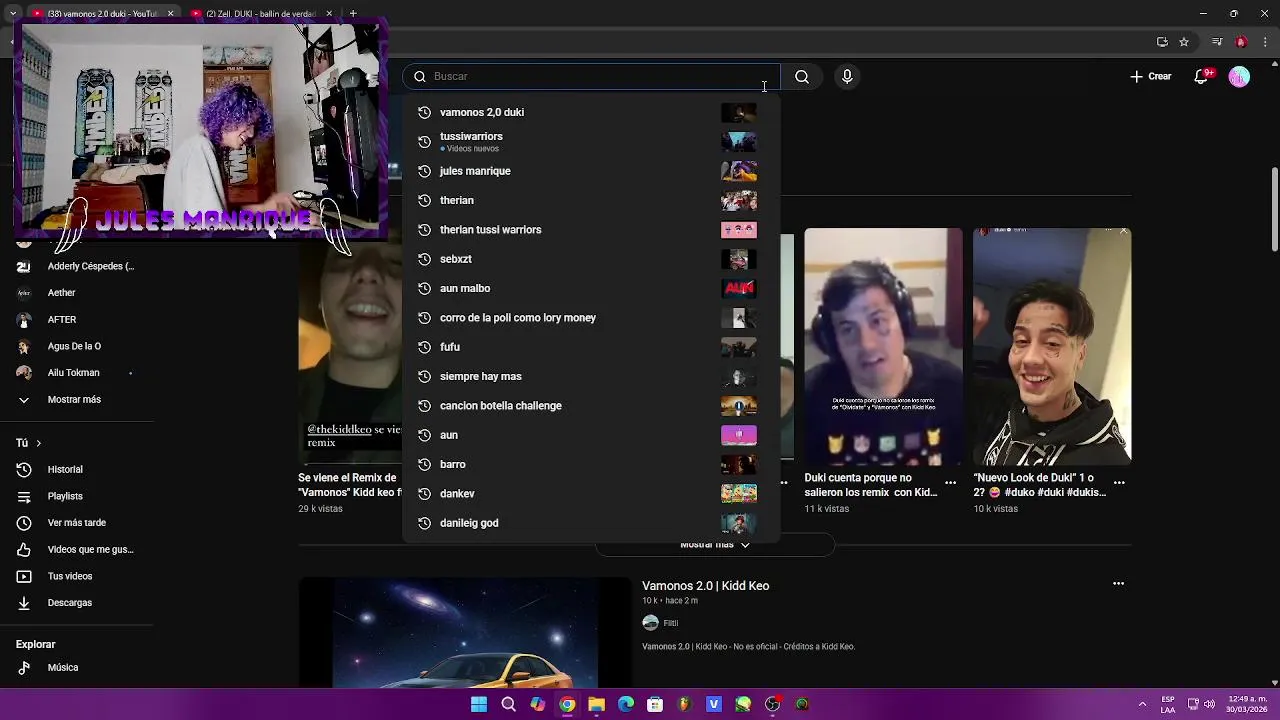1280x720 pixels.
Task: Open the Chrome three-dot menu
Action: (x=1265, y=42)
